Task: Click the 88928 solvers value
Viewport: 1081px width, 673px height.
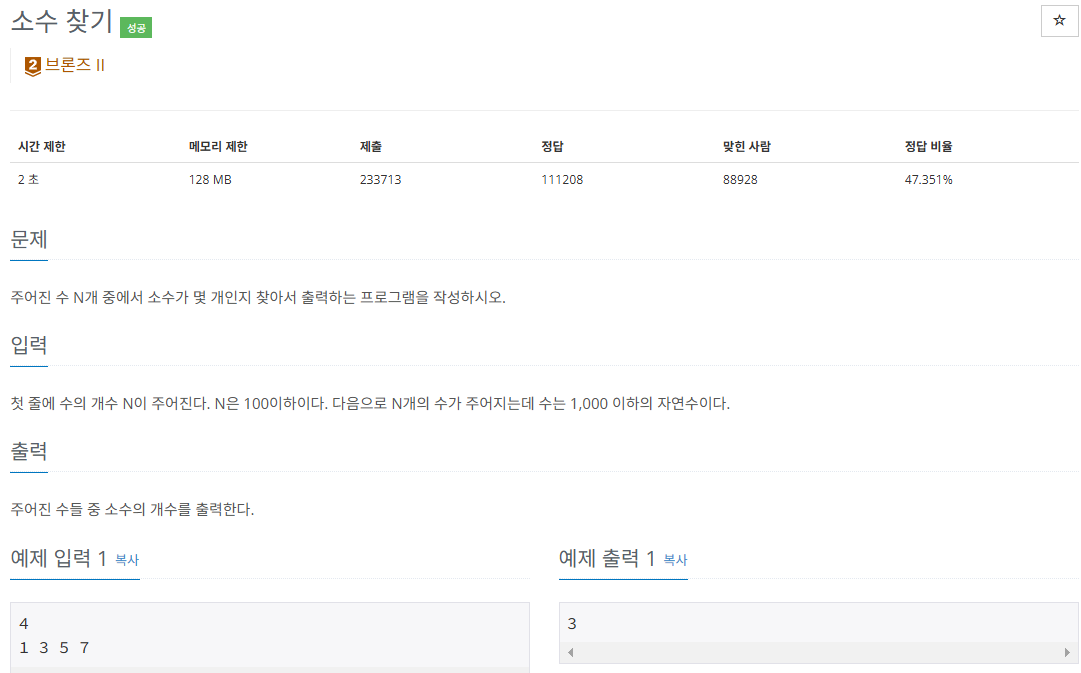Action: coord(740,179)
